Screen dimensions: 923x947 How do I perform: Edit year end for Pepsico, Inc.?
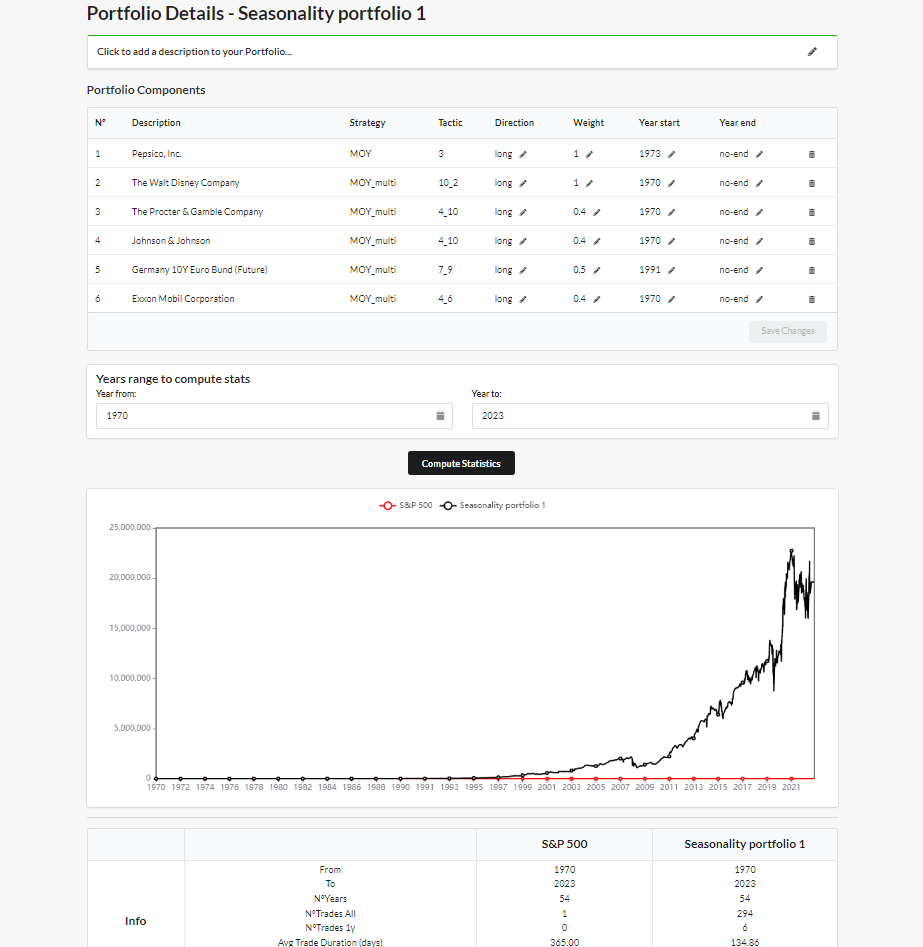coord(760,155)
